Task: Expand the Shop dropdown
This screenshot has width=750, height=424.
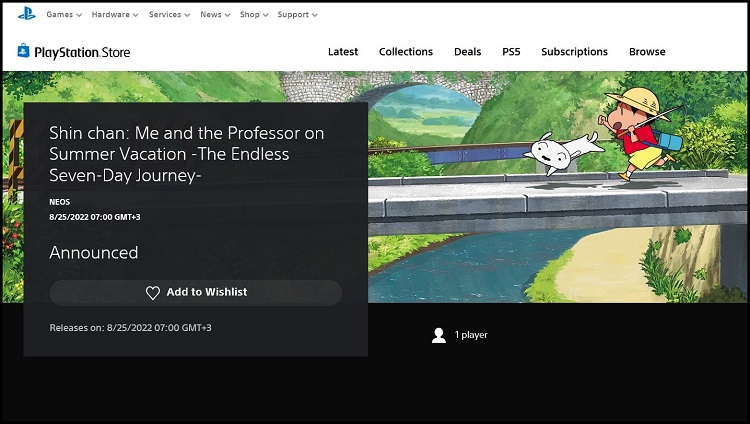Action: coord(253,15)
